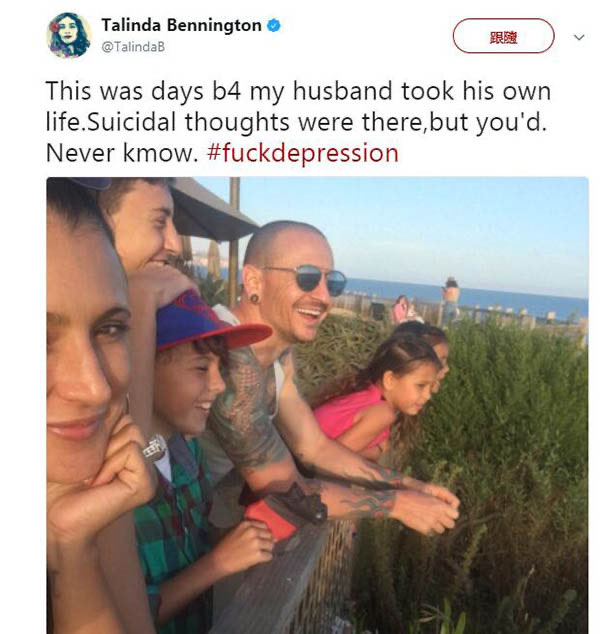Open the #fuckdepression hashtag link
Viewport: 600px width, 634px height.
(302, 153)
